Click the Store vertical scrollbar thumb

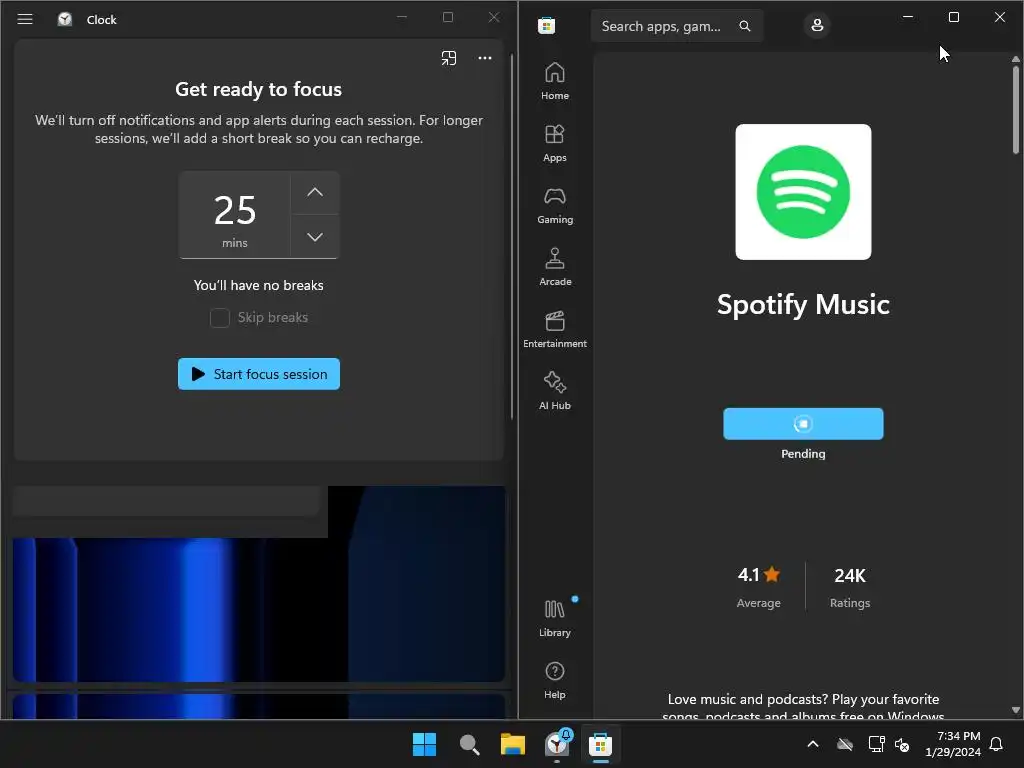[1016, 109]
